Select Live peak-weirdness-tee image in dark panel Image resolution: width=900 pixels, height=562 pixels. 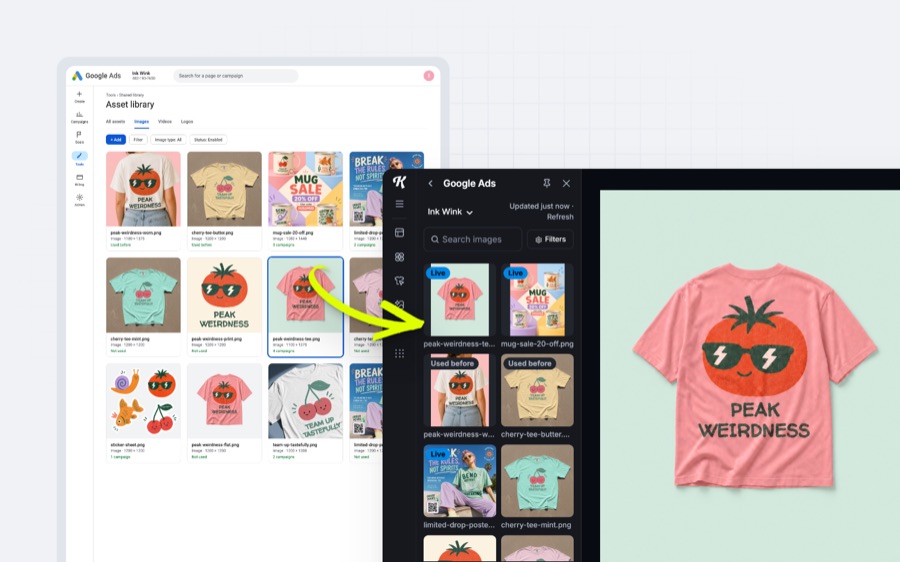click(x=460, y=300)
